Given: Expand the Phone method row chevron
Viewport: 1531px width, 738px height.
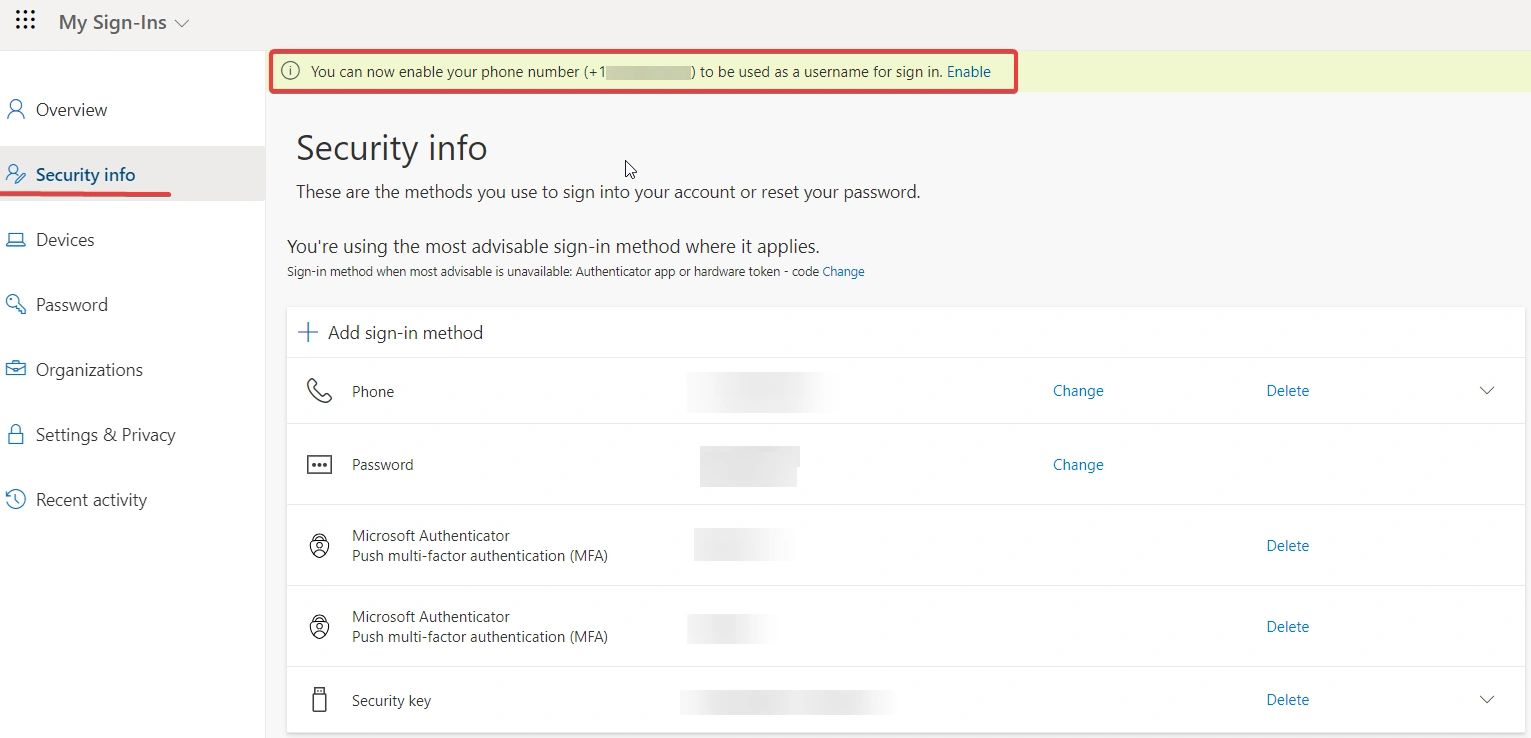Looking at the screenshot, I should pos(1487,390).
